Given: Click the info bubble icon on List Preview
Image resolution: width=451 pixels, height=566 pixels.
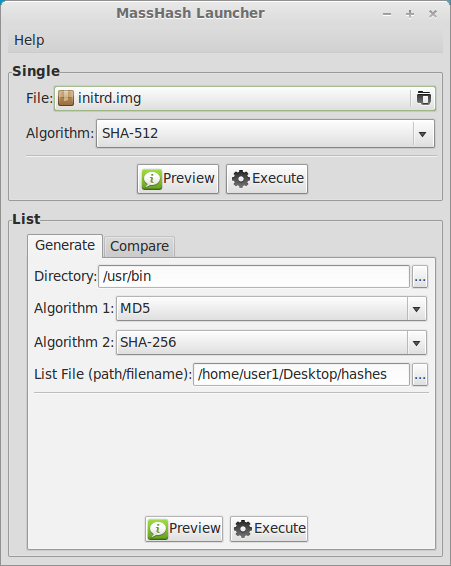Looking at the screenshot, I should point(157,529).
